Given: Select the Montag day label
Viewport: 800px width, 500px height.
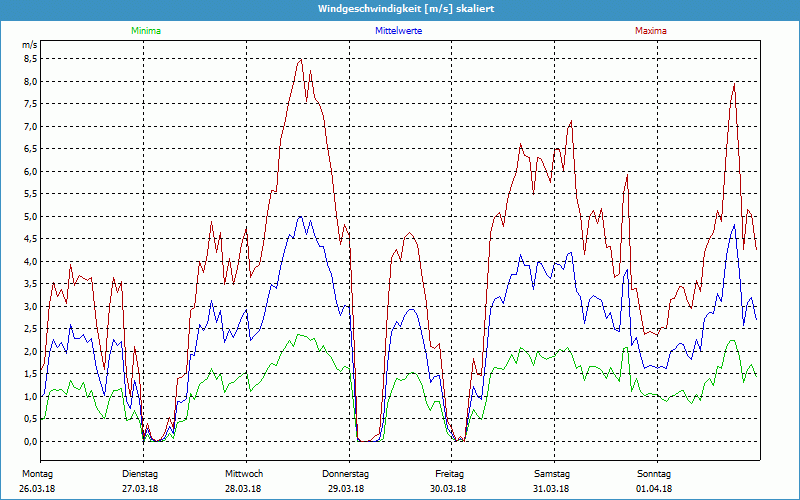Looking at the screenshot, I should (36, 473).
